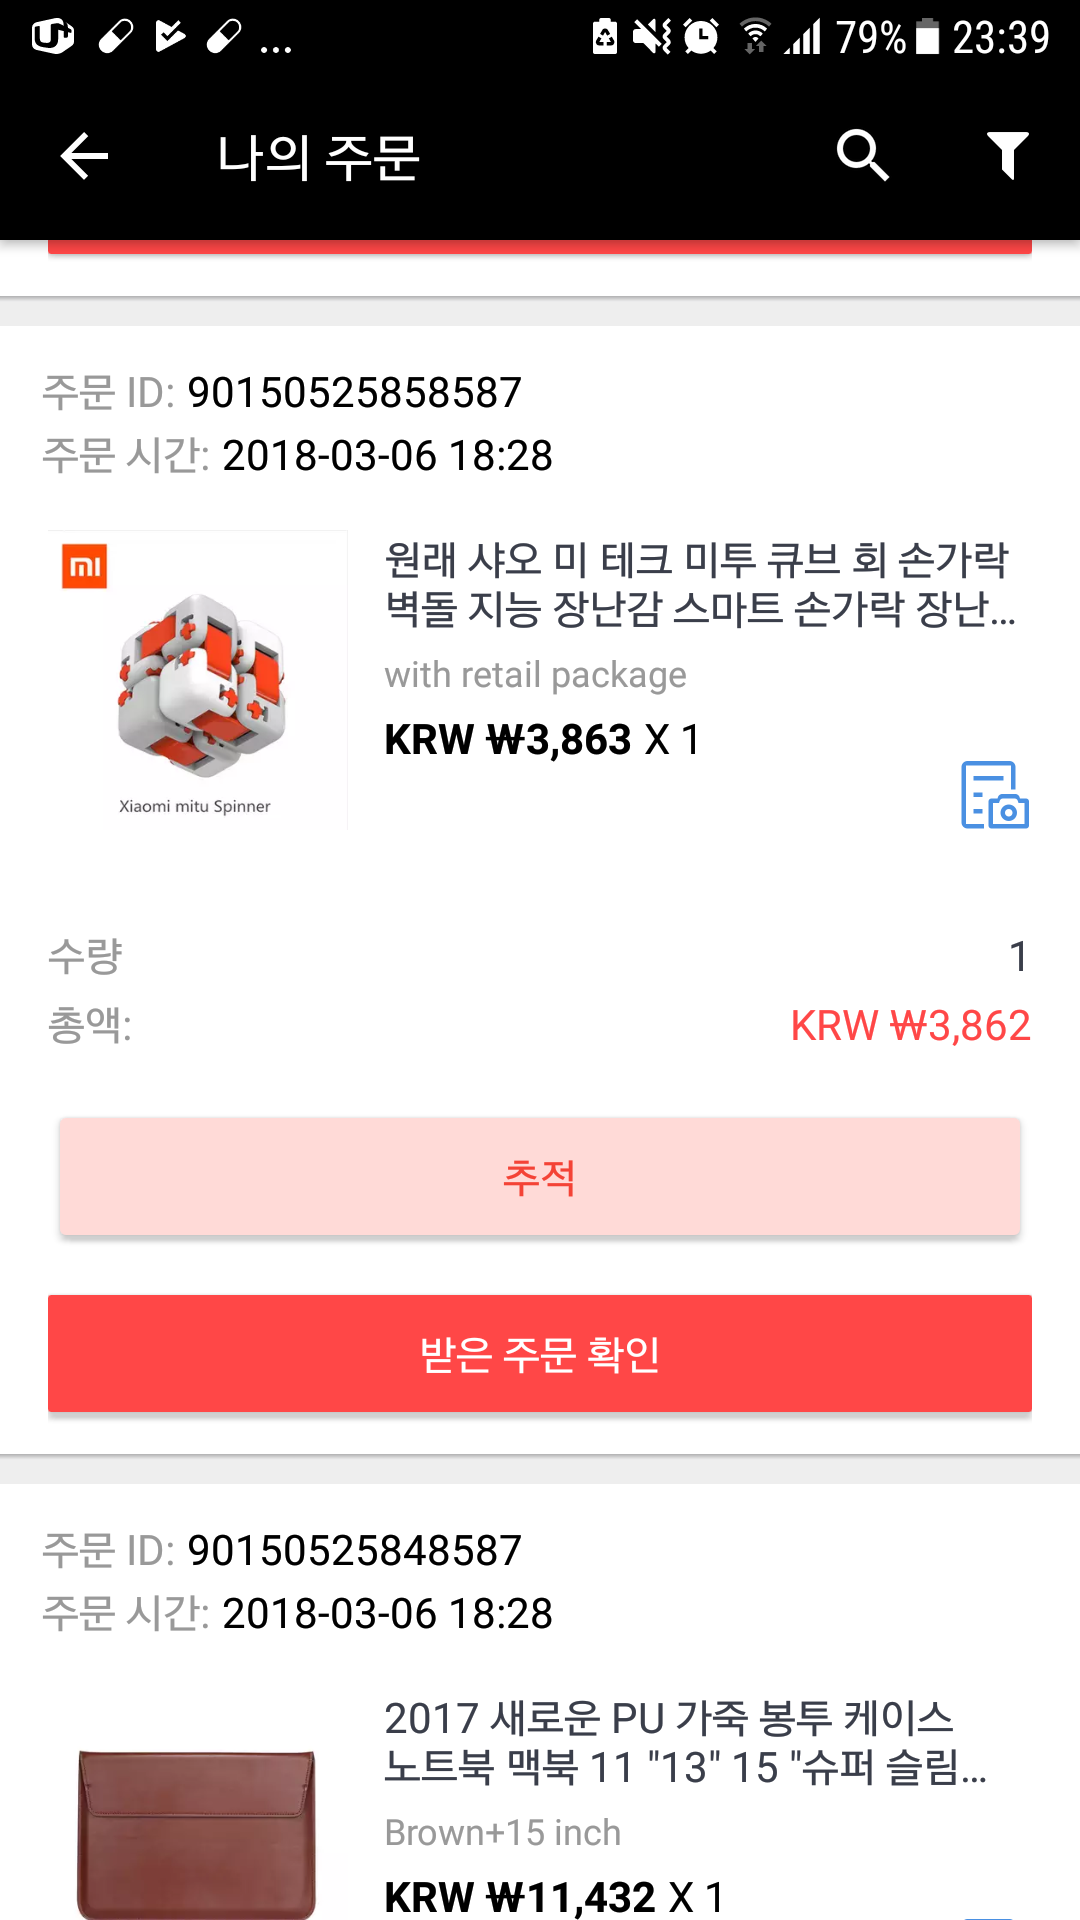Tap the battery icon in status bar
The image size is (1080, 1920).
(927, 37)
